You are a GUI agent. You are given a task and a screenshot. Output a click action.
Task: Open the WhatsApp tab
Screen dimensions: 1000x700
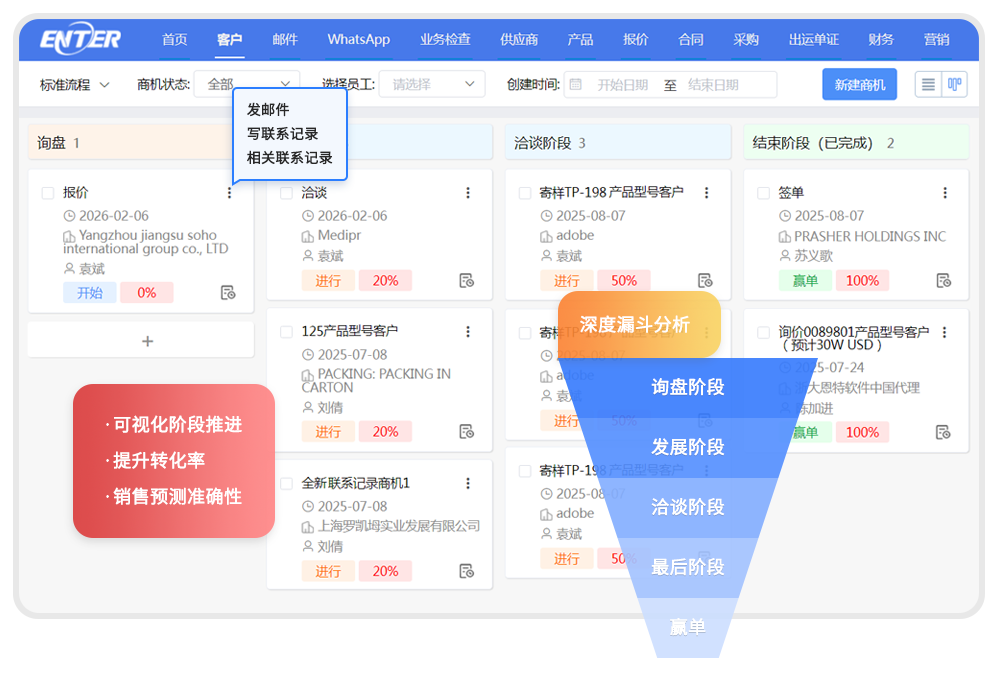358,40
